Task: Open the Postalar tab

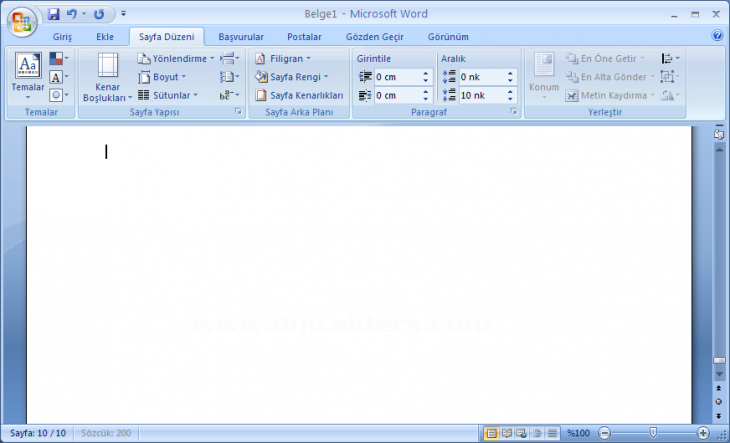Action: (x=304, y=37)
